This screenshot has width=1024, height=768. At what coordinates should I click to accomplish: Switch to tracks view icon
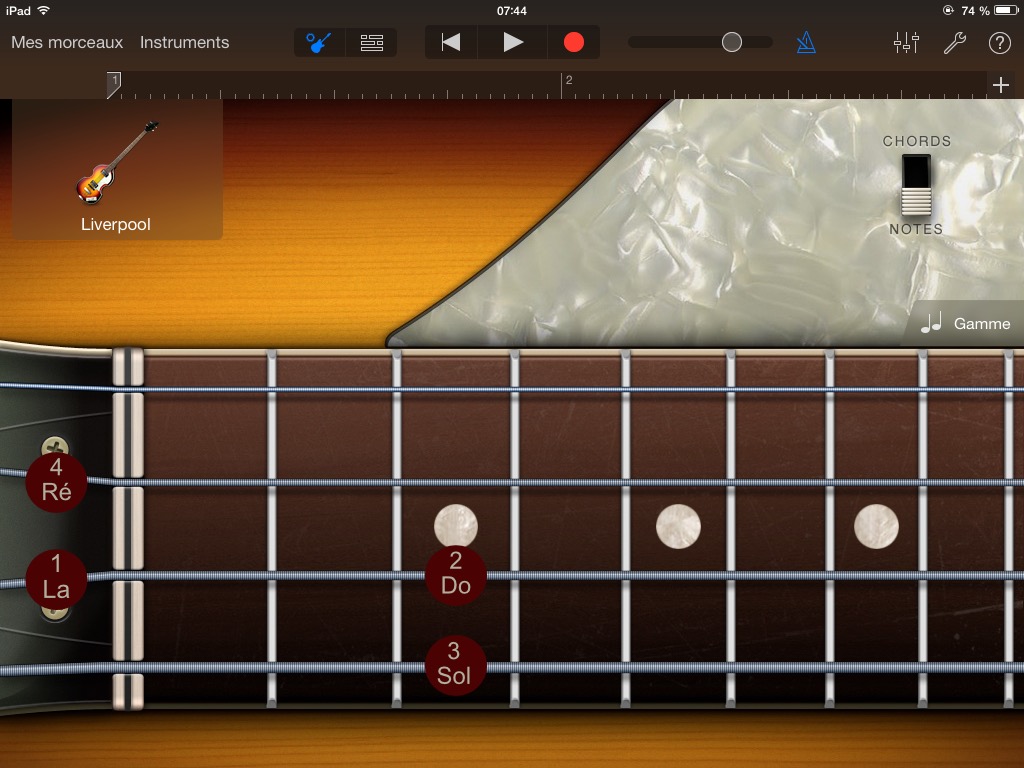coord(372,43)
